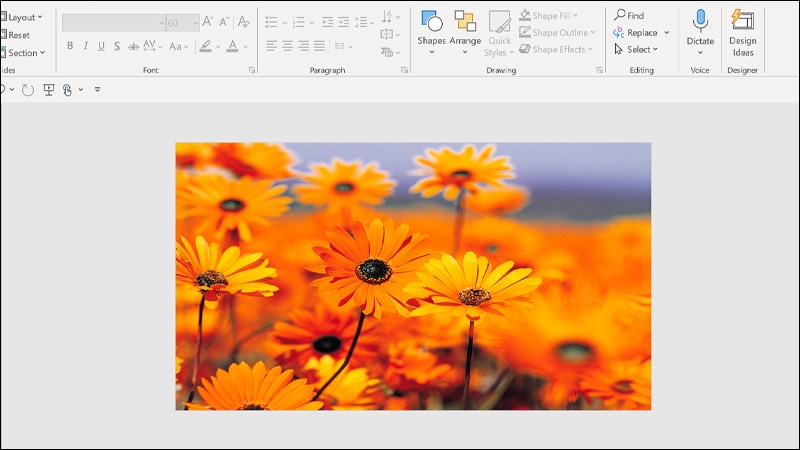Open Line Spacing options

click(364, 22)
